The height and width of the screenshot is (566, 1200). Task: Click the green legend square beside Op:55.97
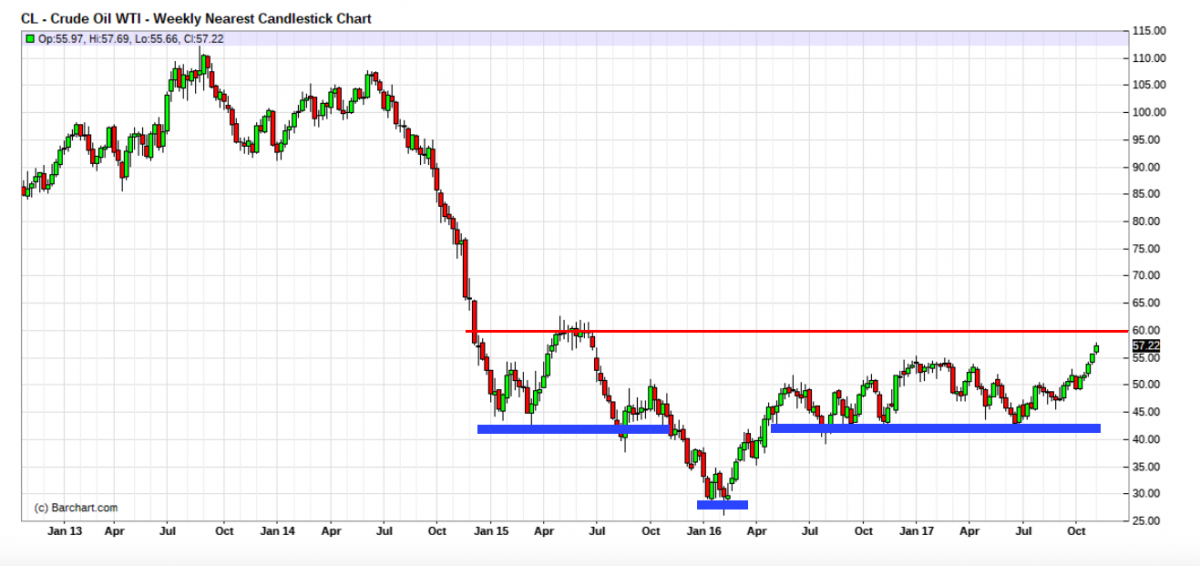tap(30, 39)
